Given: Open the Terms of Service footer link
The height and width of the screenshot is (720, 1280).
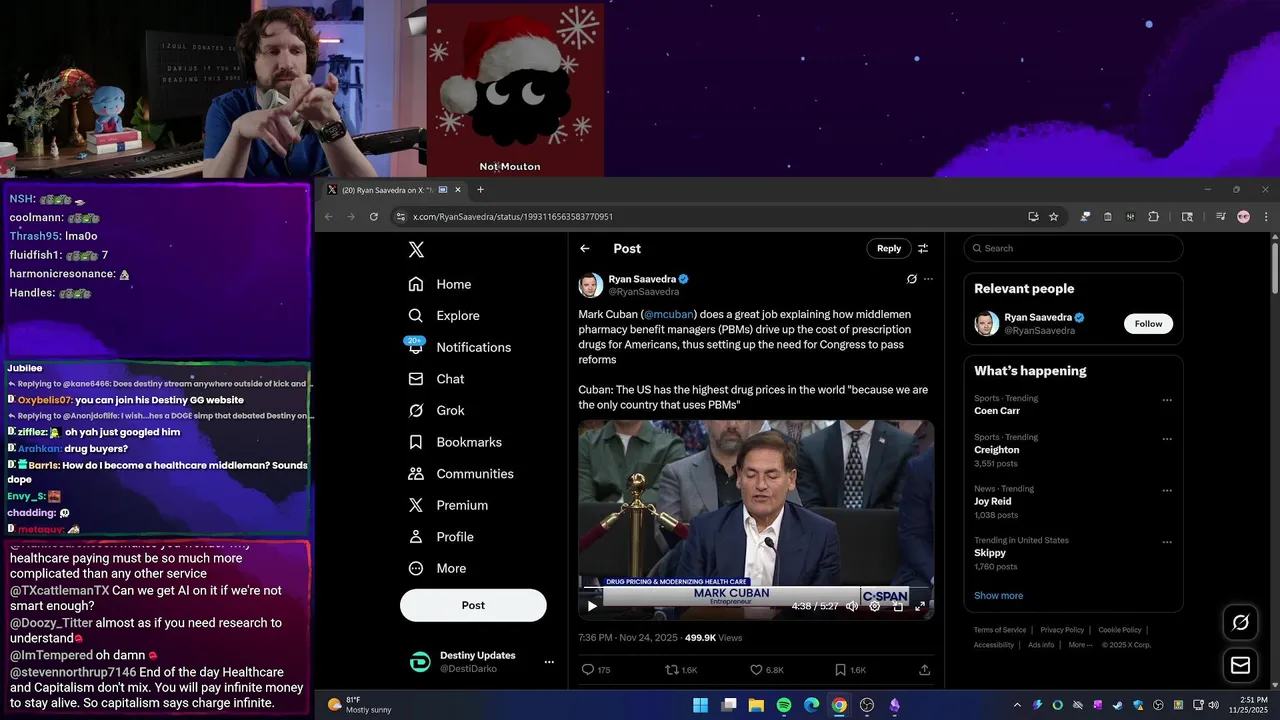Looking at the screenshot, I should [x=1000, y=630].
